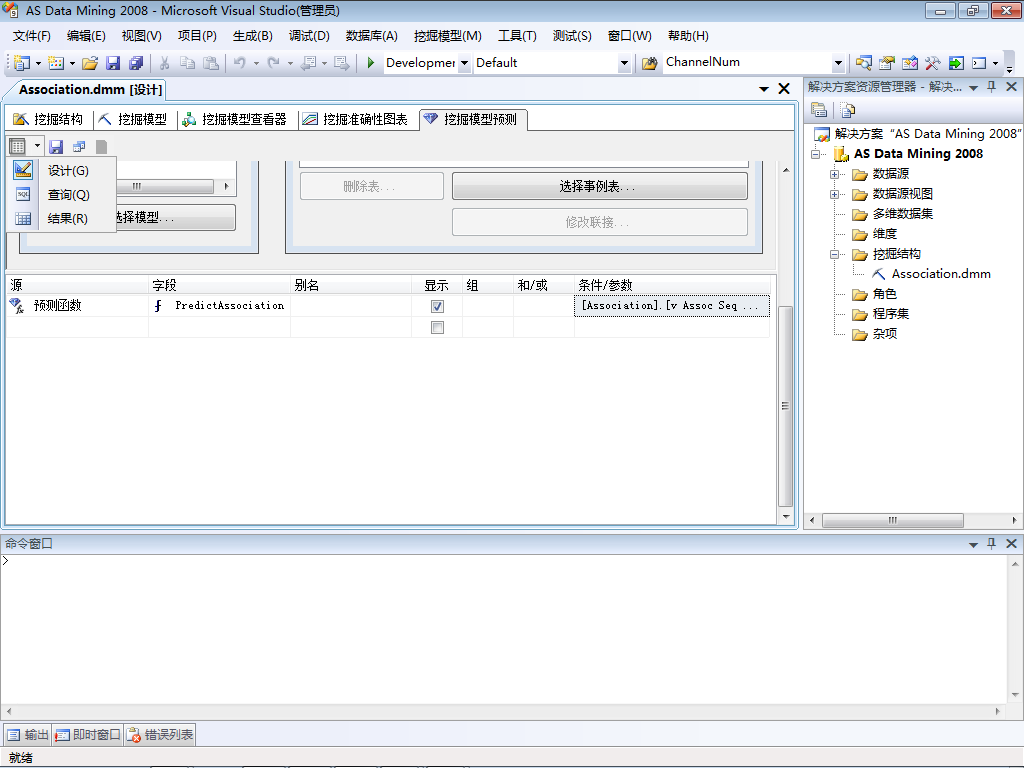Screen dimensions: 1024x768
Task: Click the Cut scissors icon
Action: 165,63
